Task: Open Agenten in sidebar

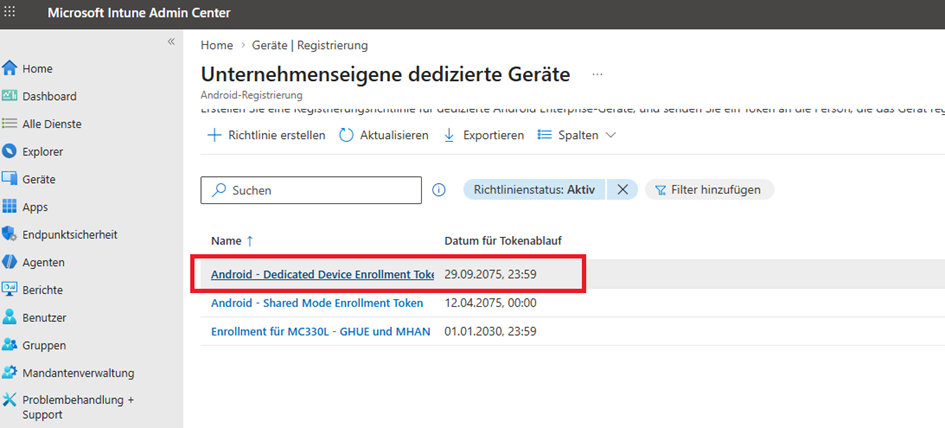Action: [43, 262]
